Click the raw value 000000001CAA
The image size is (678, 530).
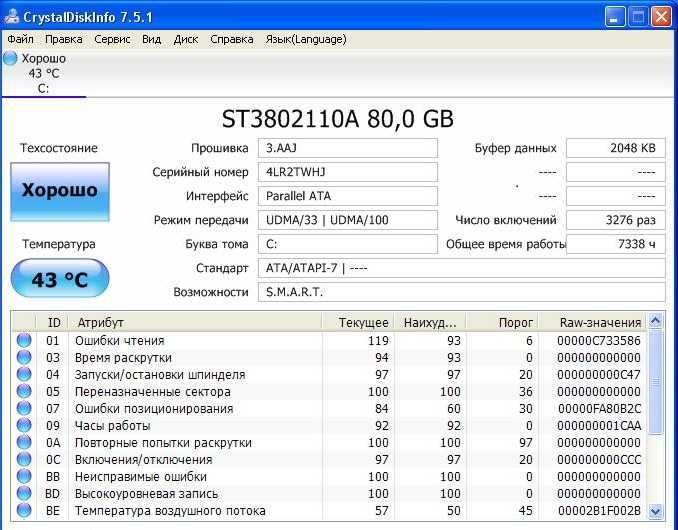pos(599,425)
